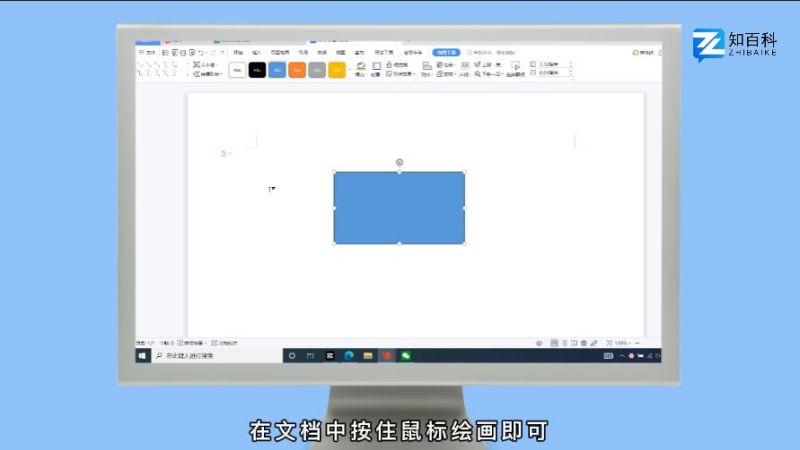This screenshot has width=800, height=450.
Task: Apply the orange shape style swatch
Action: [x=297, y=69]
